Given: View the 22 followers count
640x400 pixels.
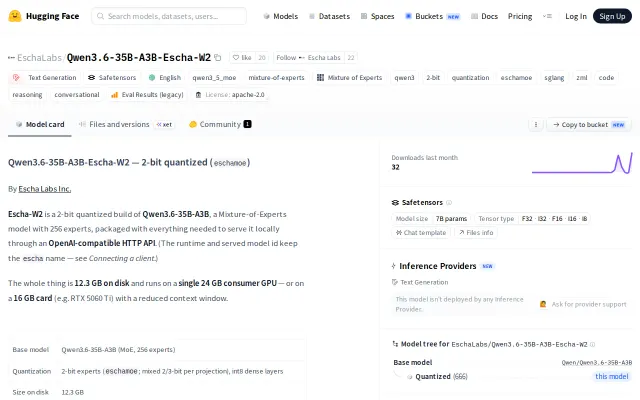Looking at the screenshot, I should point(351,58).
